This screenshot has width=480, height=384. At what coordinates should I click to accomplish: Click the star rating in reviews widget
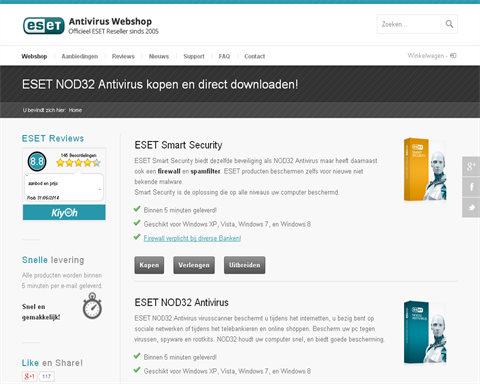[x=78, y=163]
